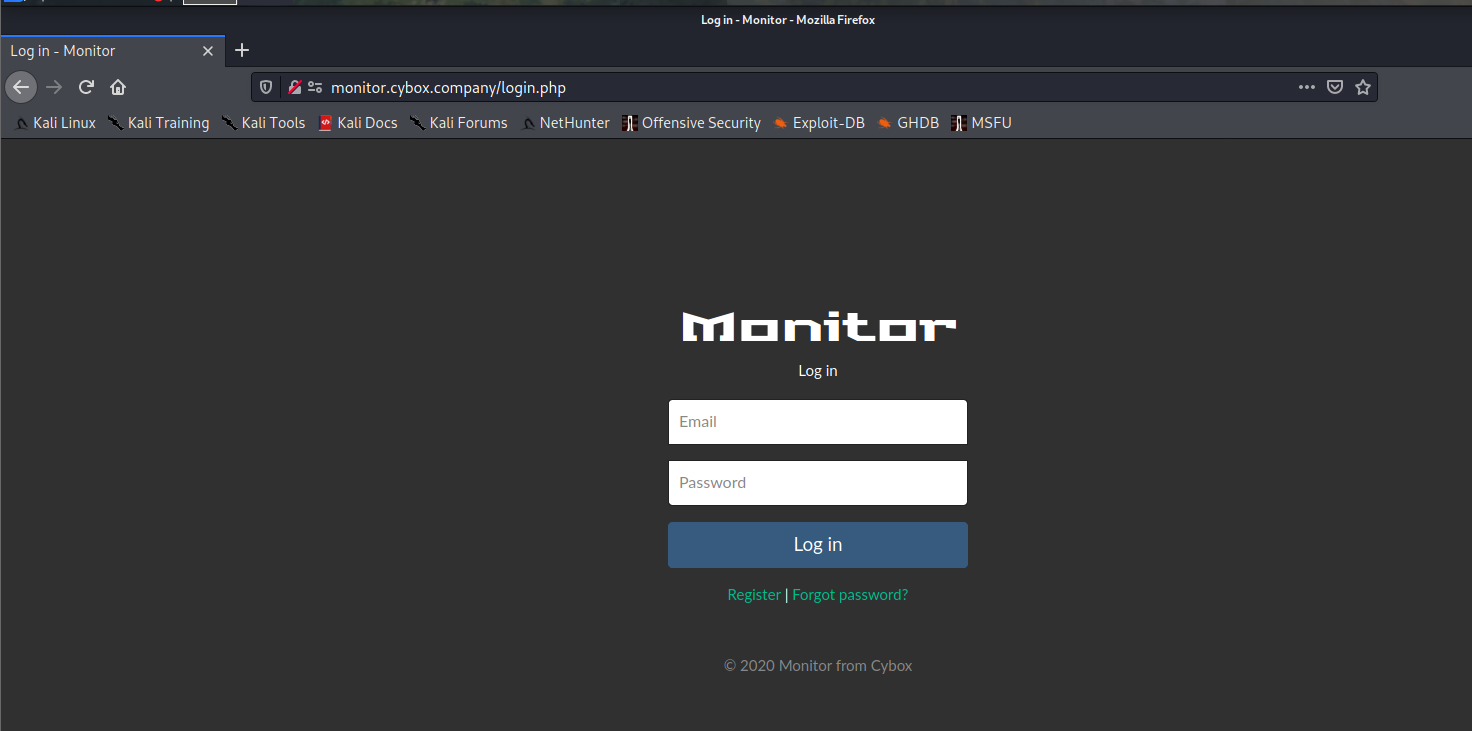Image resolution: width=1472 pixels, height=731 pixels.
Task: Bookmark this page with the star icon
Action: [x=1362, y=87]
